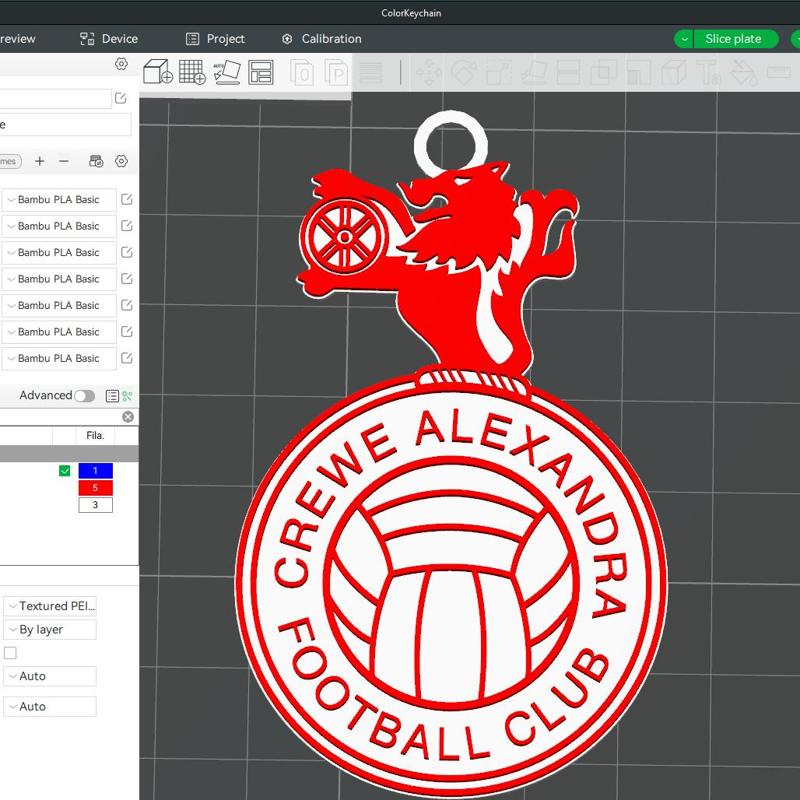
Task: Edit preset of fourth Bambu PLA Basic
Action: (127, 279)
